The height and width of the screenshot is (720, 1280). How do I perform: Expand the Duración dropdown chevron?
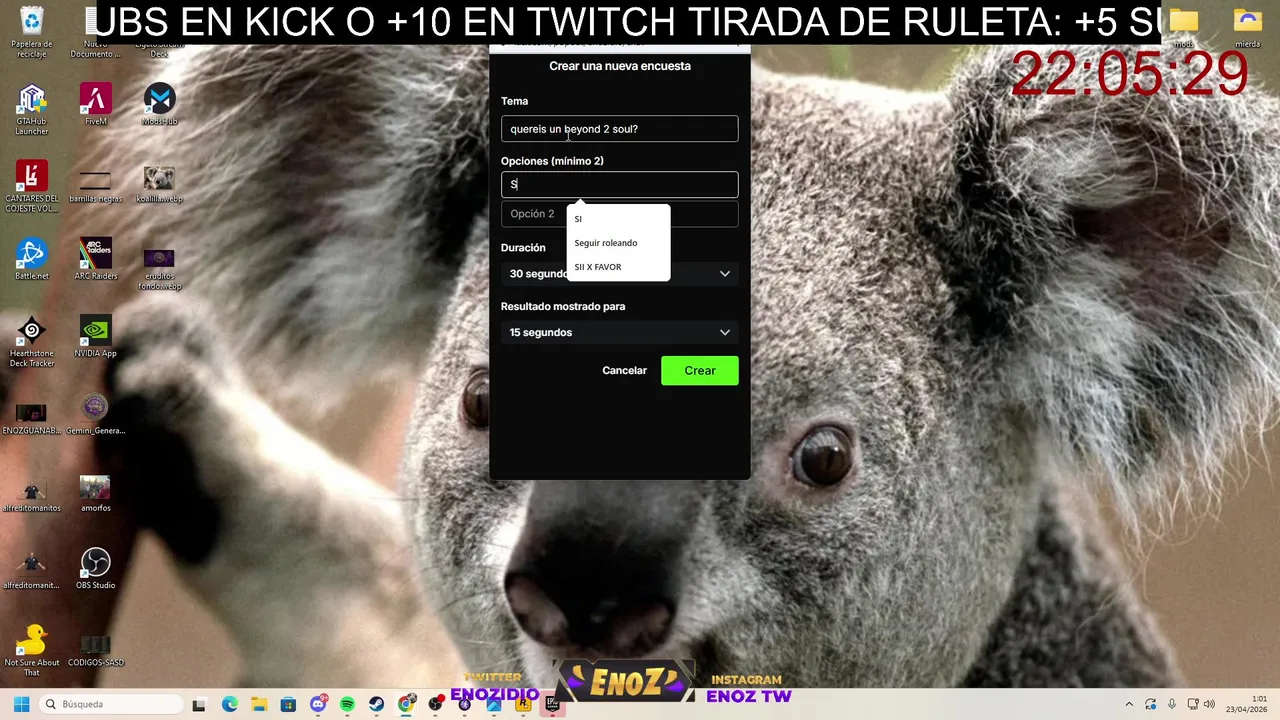click(725, 274)
